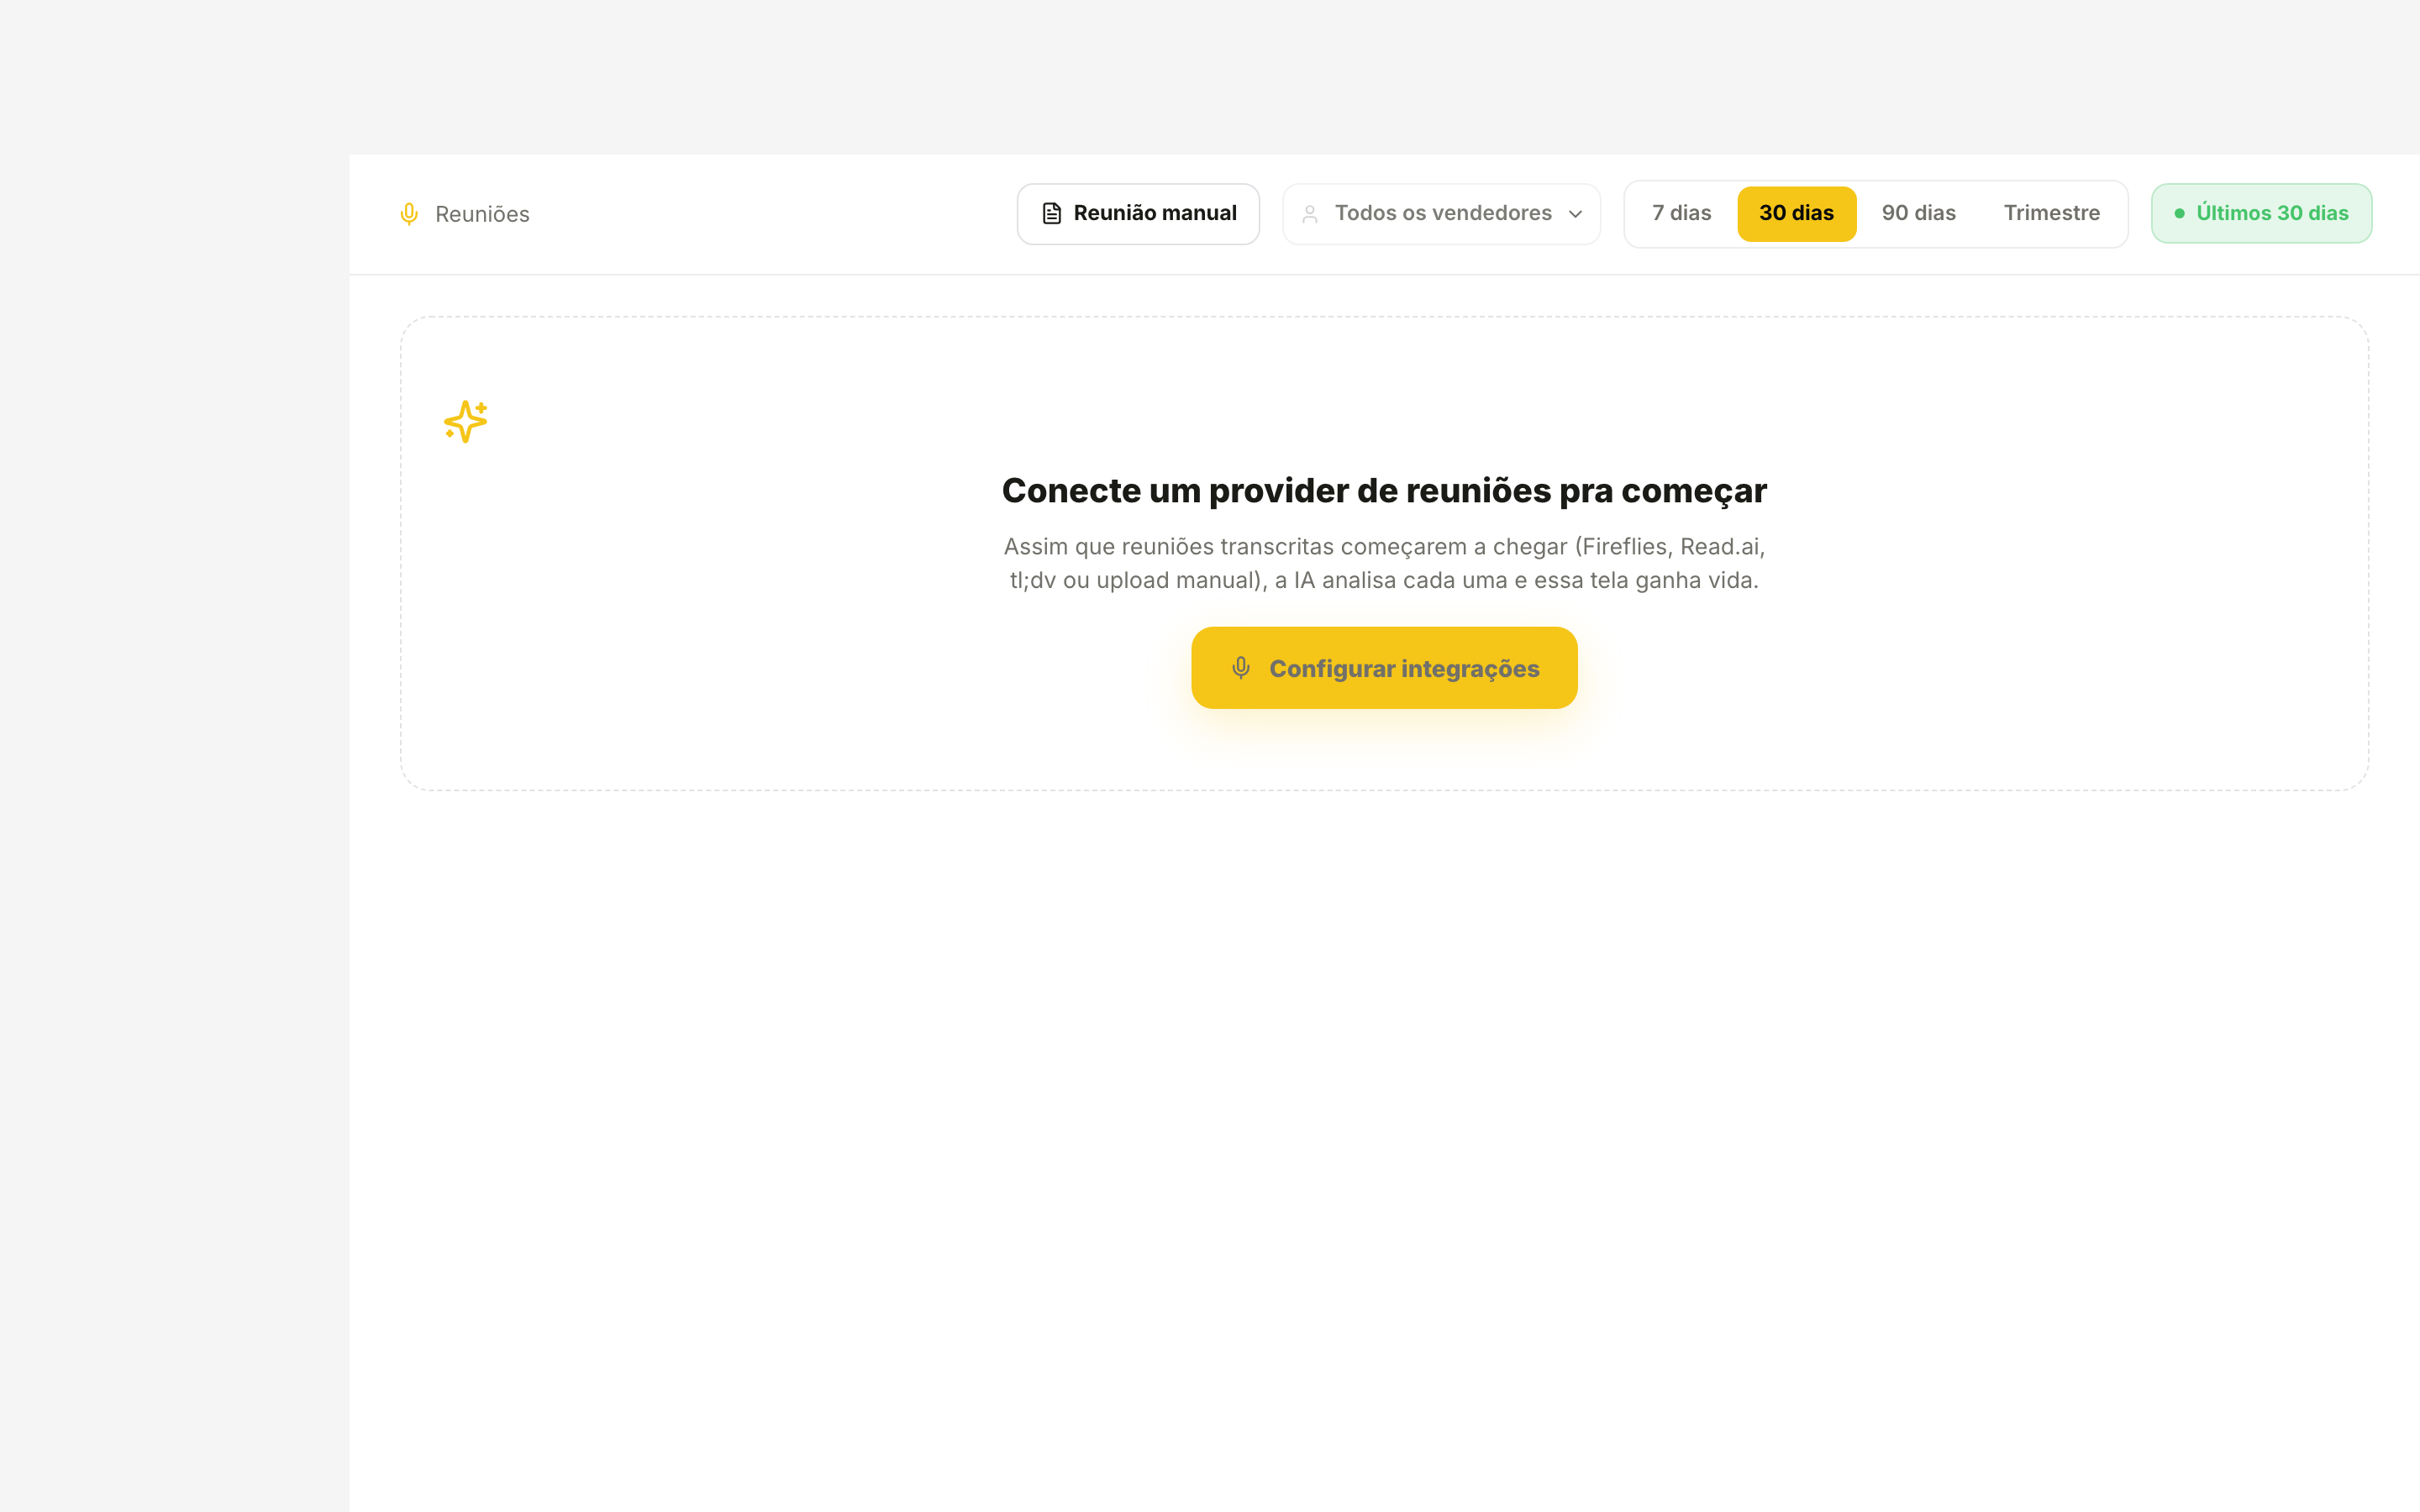The width and height of the screenshot is (2420, 1512).
Task: Switch to the Trimestre period
Action: [x=2051, y=213]
